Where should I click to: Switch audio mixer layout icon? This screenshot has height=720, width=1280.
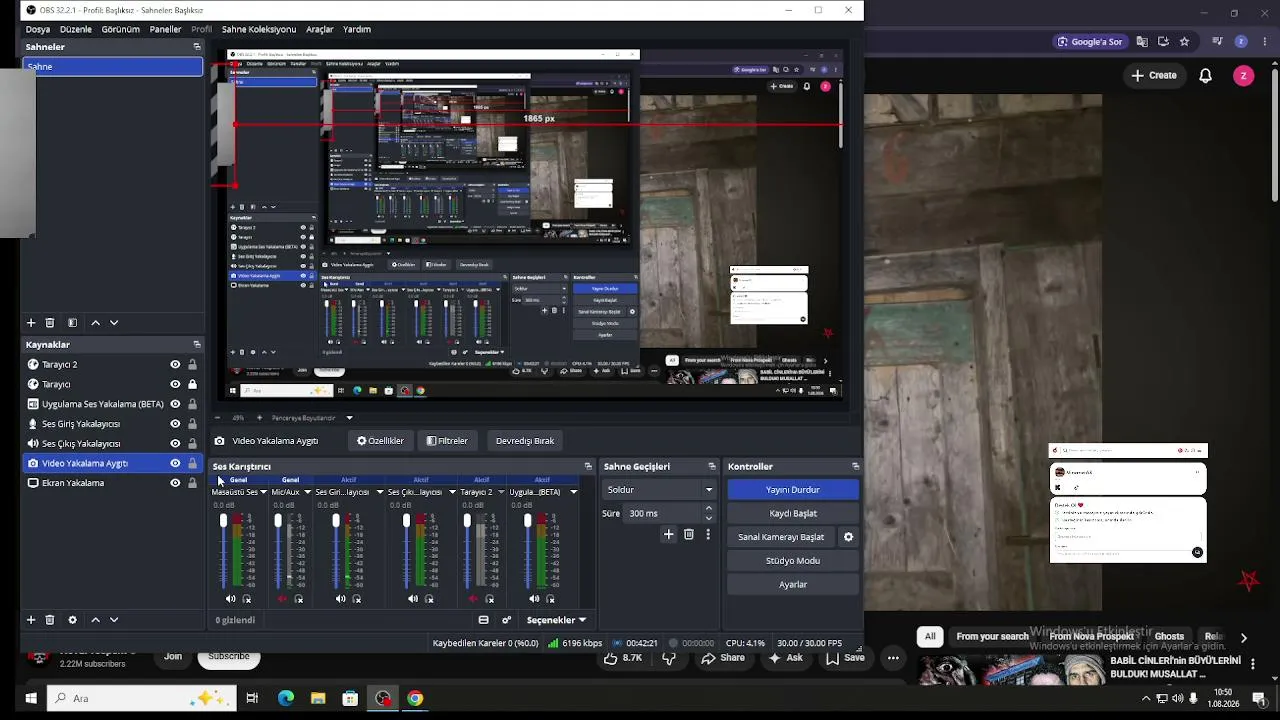coord(484,620)
